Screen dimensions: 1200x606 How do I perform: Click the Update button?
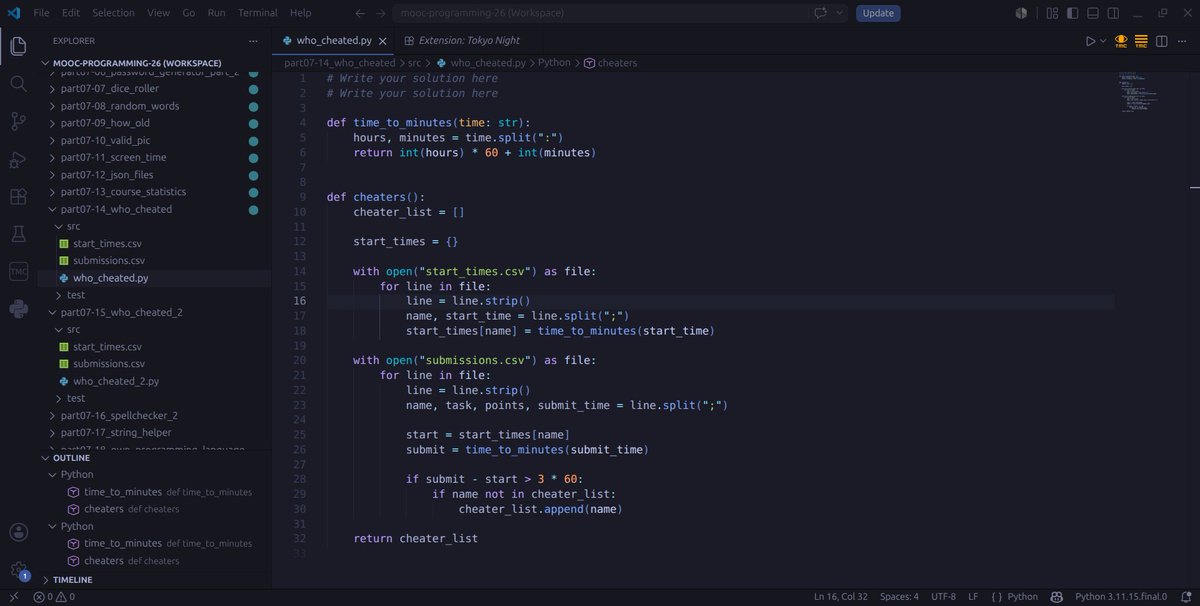(878, 13)
